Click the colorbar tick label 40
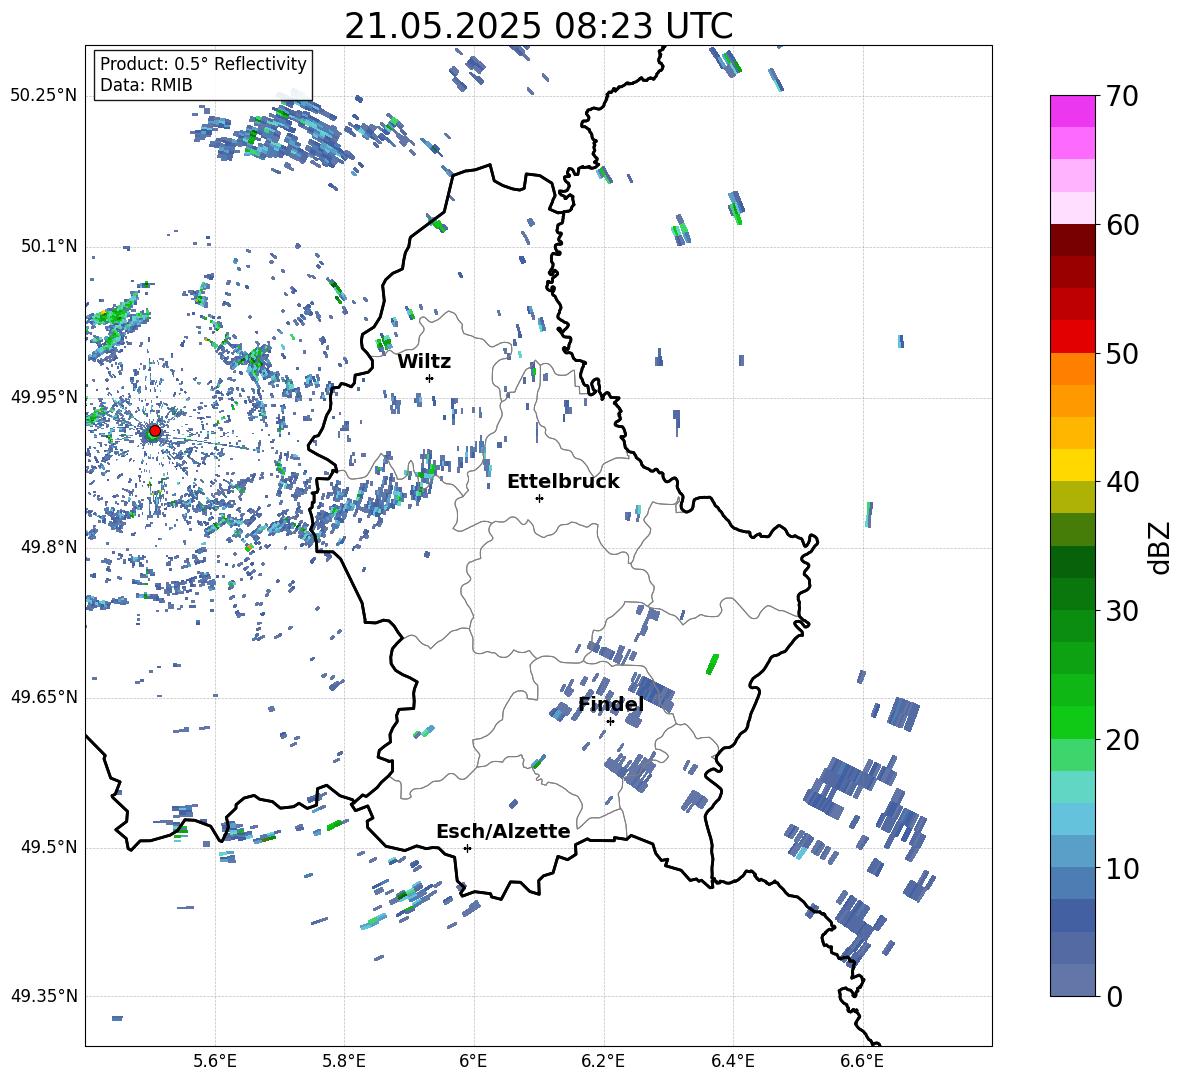 pyautogui.click(x=1122, y=482)
